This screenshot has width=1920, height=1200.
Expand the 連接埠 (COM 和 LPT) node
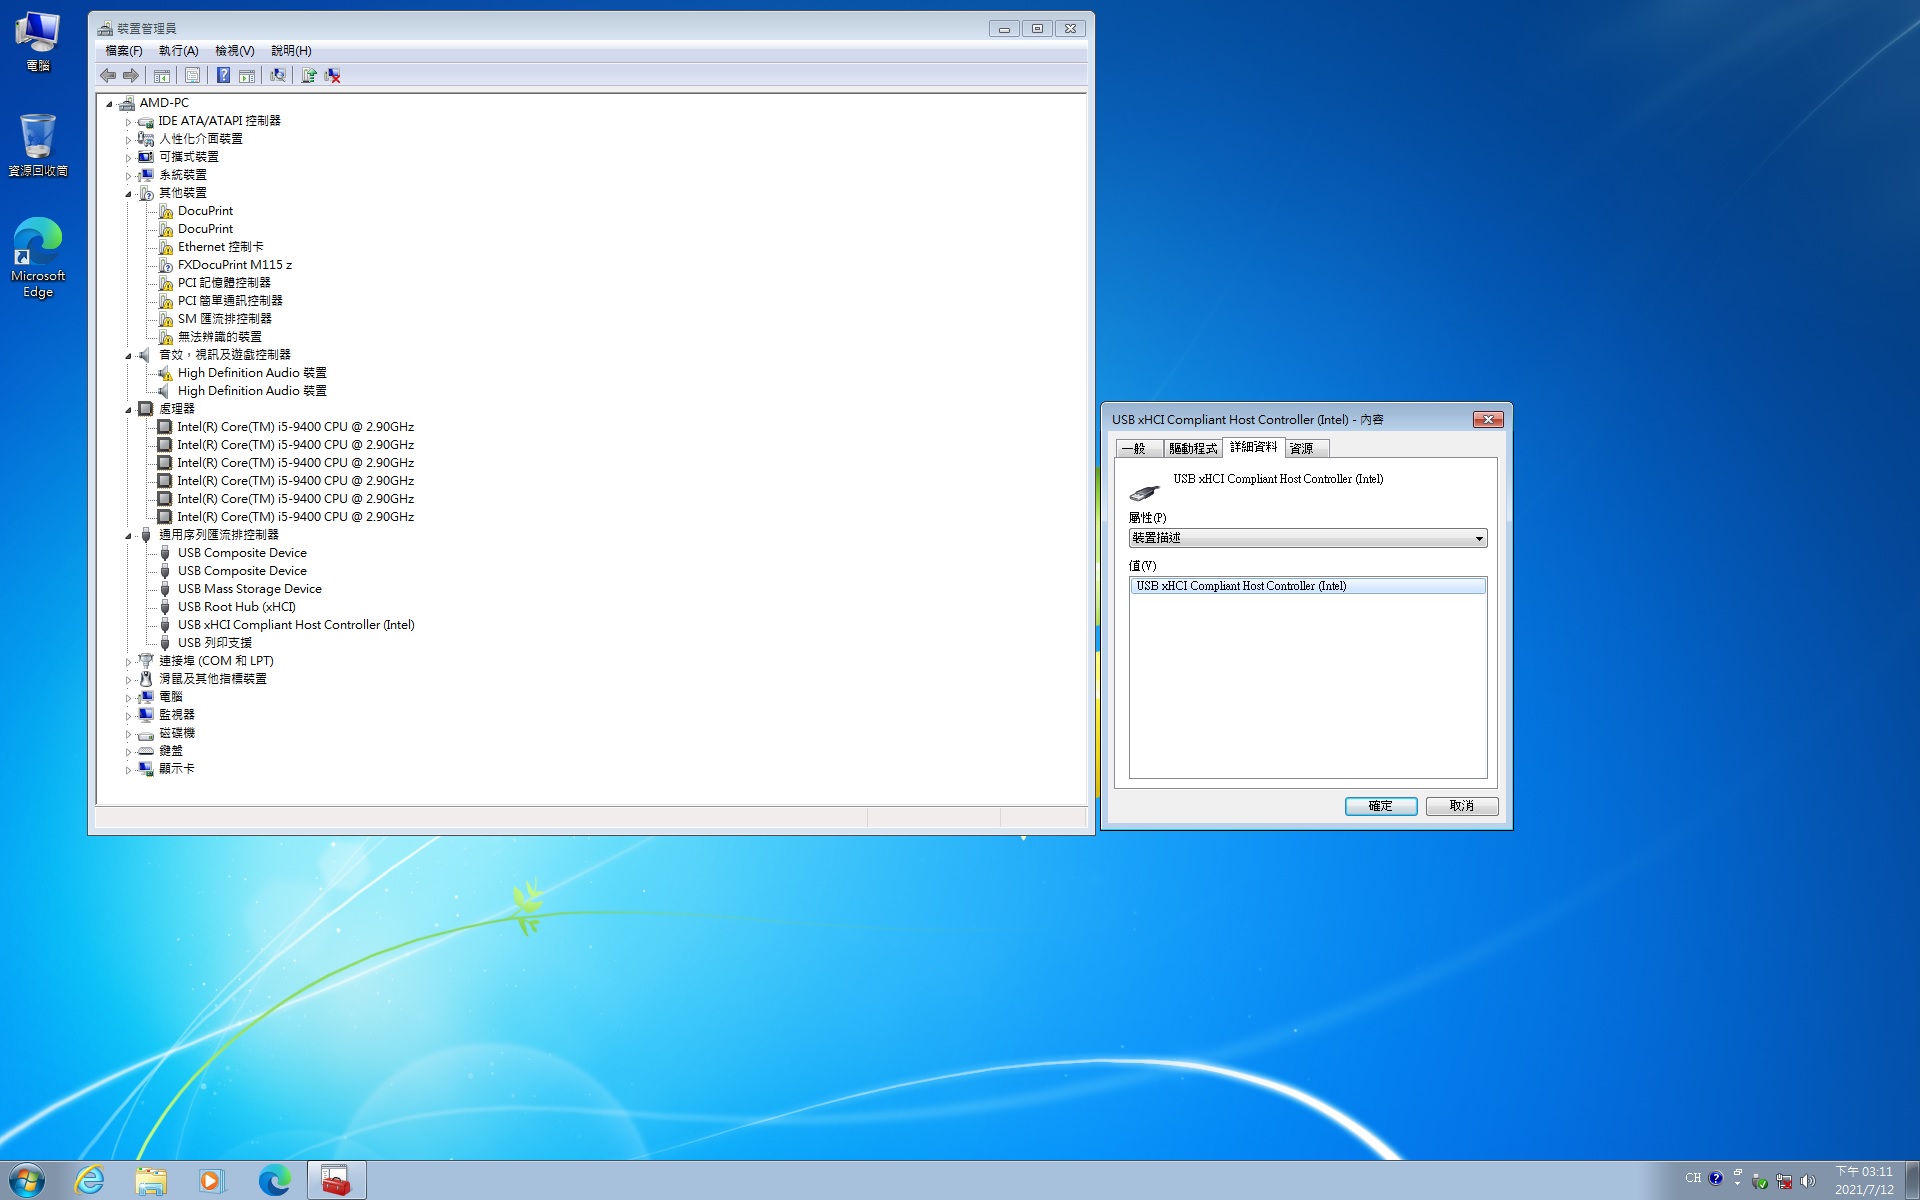tap(128, 661)
